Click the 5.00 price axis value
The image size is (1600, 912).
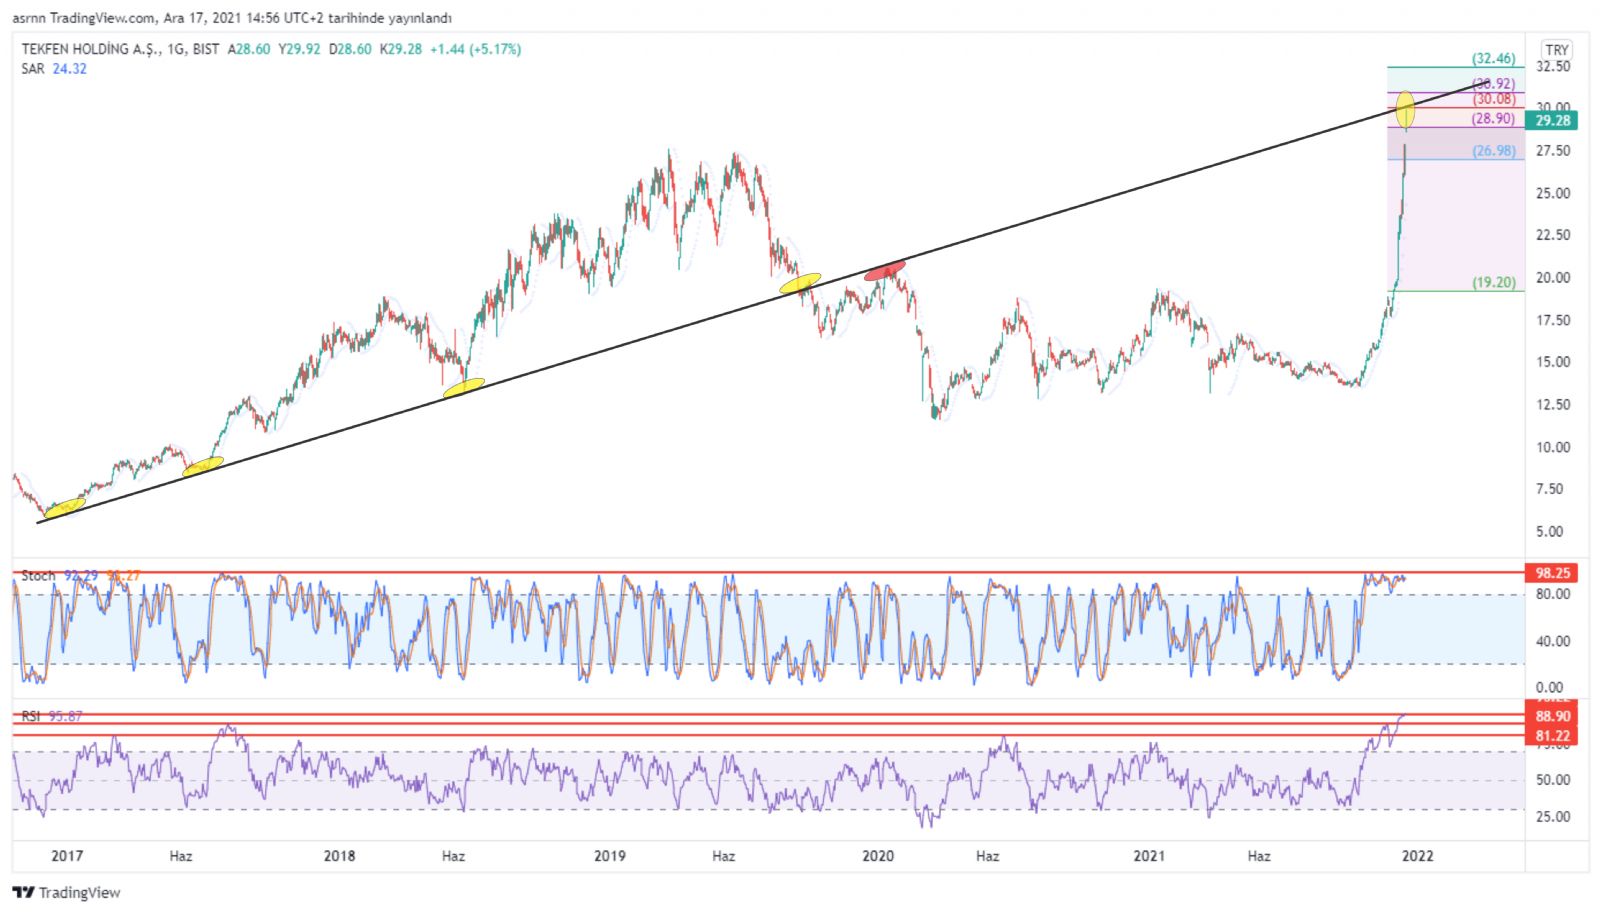click(1550, 532)
